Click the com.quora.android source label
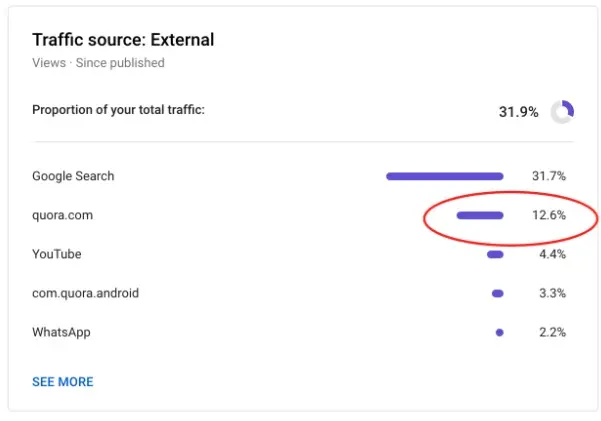The height and width of the screenshot is (421, 601). (85, 293)
